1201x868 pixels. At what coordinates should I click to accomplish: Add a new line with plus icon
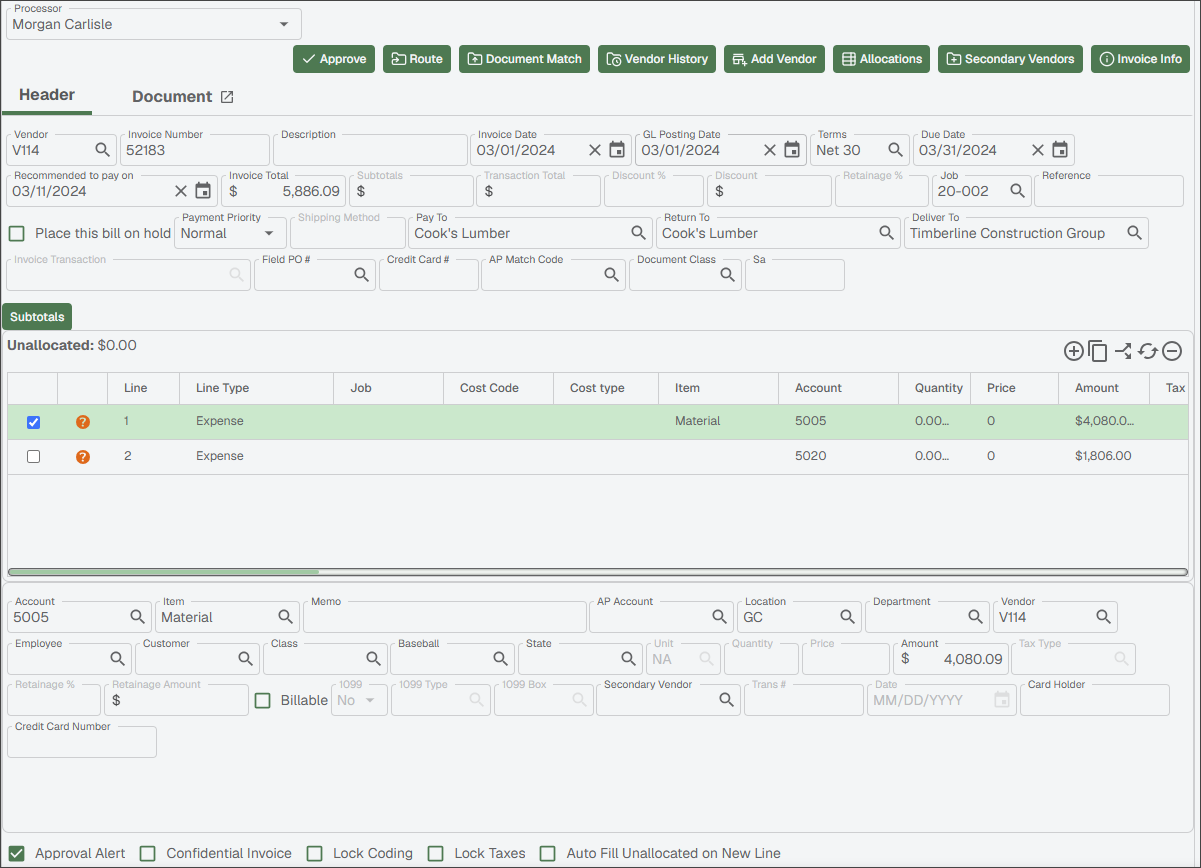point(1073,351)
